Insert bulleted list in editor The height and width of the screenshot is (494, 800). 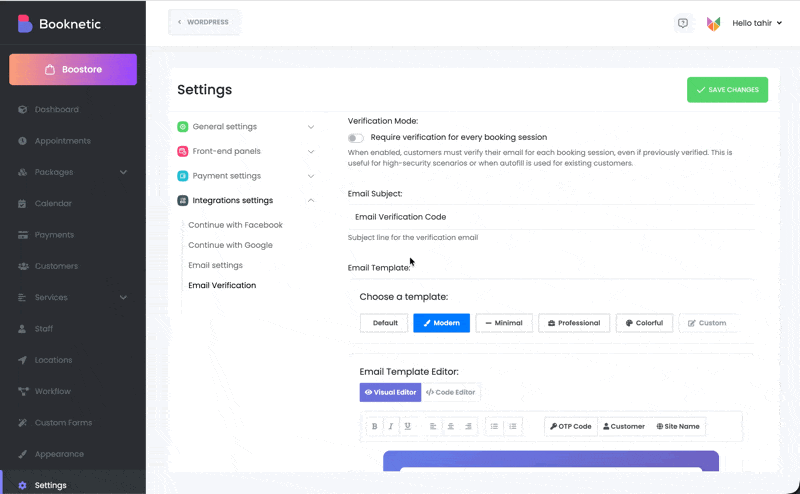click(495, 426)
